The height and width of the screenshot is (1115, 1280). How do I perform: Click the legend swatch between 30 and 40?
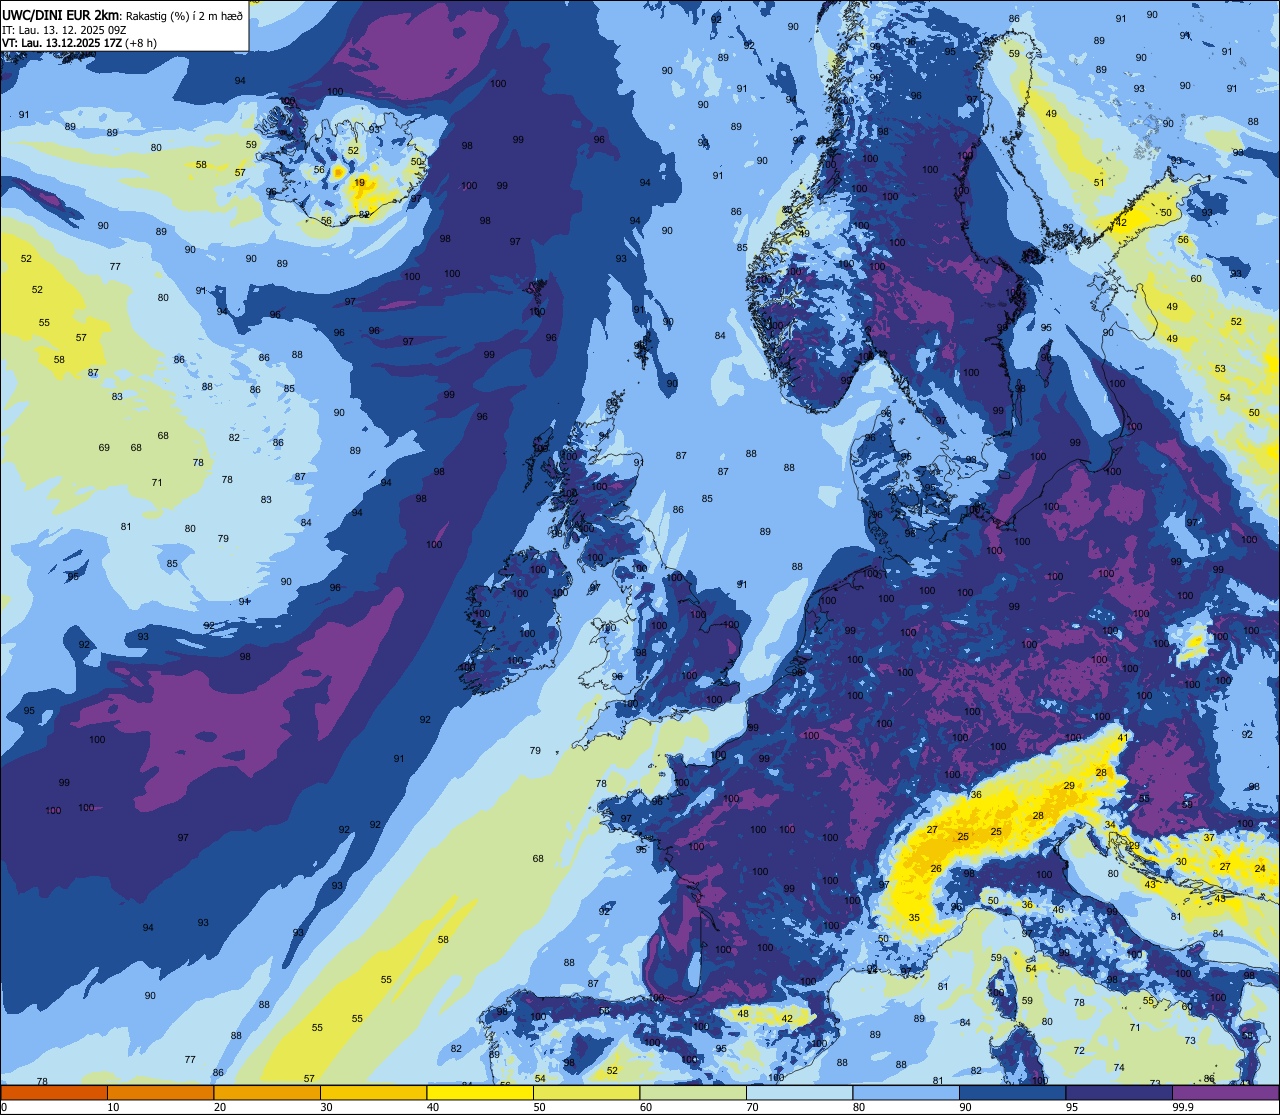tap(373, 1092)
